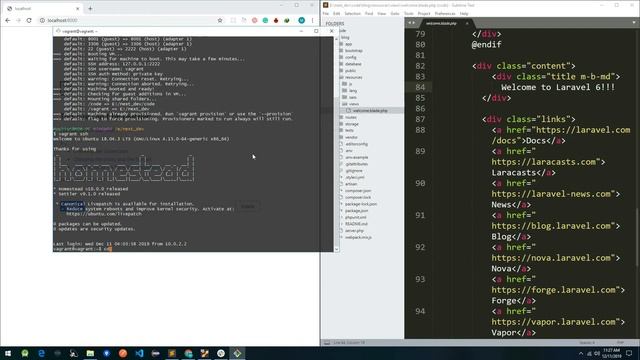Viewport: 640px width, 360px height.
Task: Click the terminal title bar icon
Action: pos(58,31)
